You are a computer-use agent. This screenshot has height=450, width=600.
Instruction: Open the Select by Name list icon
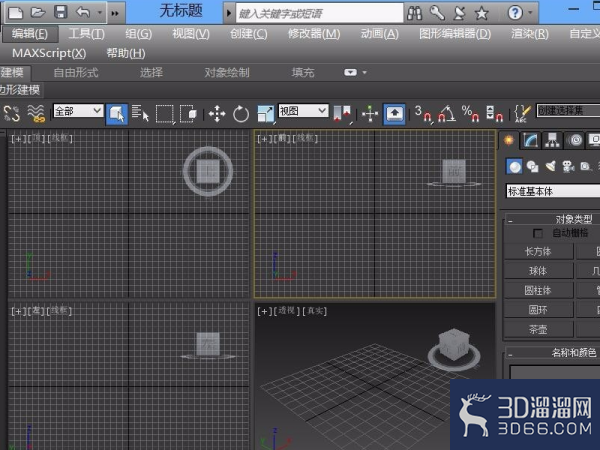pyautogui.click(x=140, y=114)
